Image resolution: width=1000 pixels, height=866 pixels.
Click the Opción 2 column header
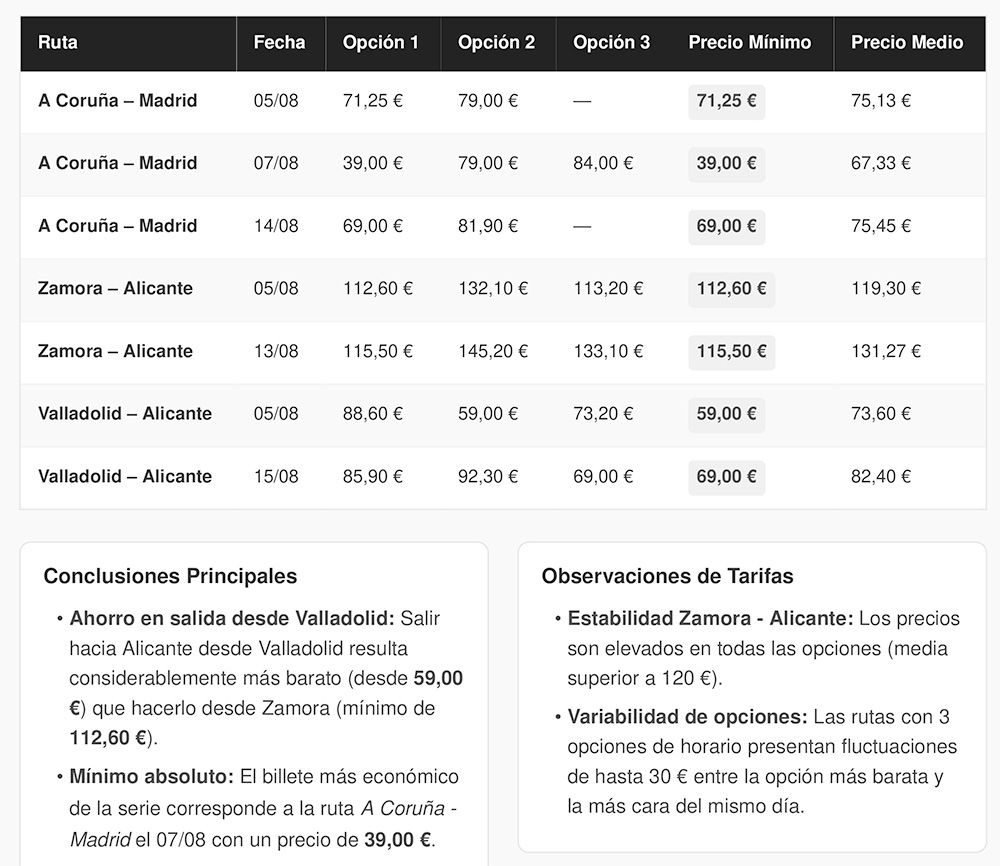(498, 43)
